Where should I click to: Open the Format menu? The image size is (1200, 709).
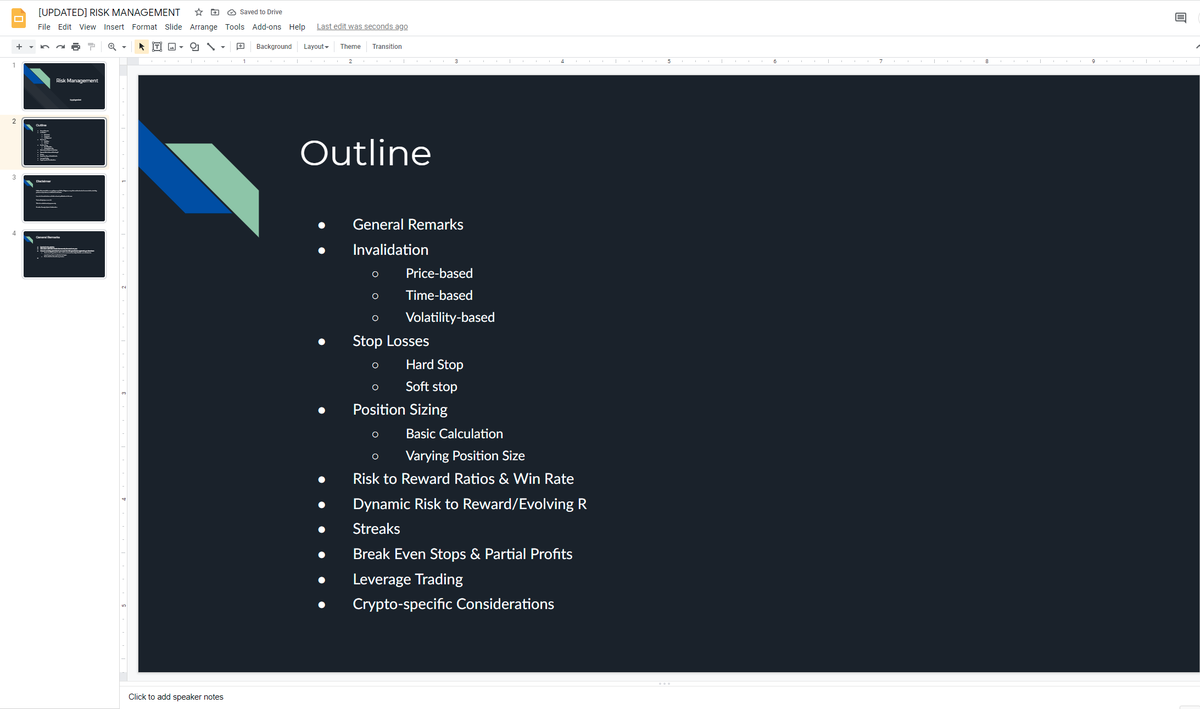[144, 27]
